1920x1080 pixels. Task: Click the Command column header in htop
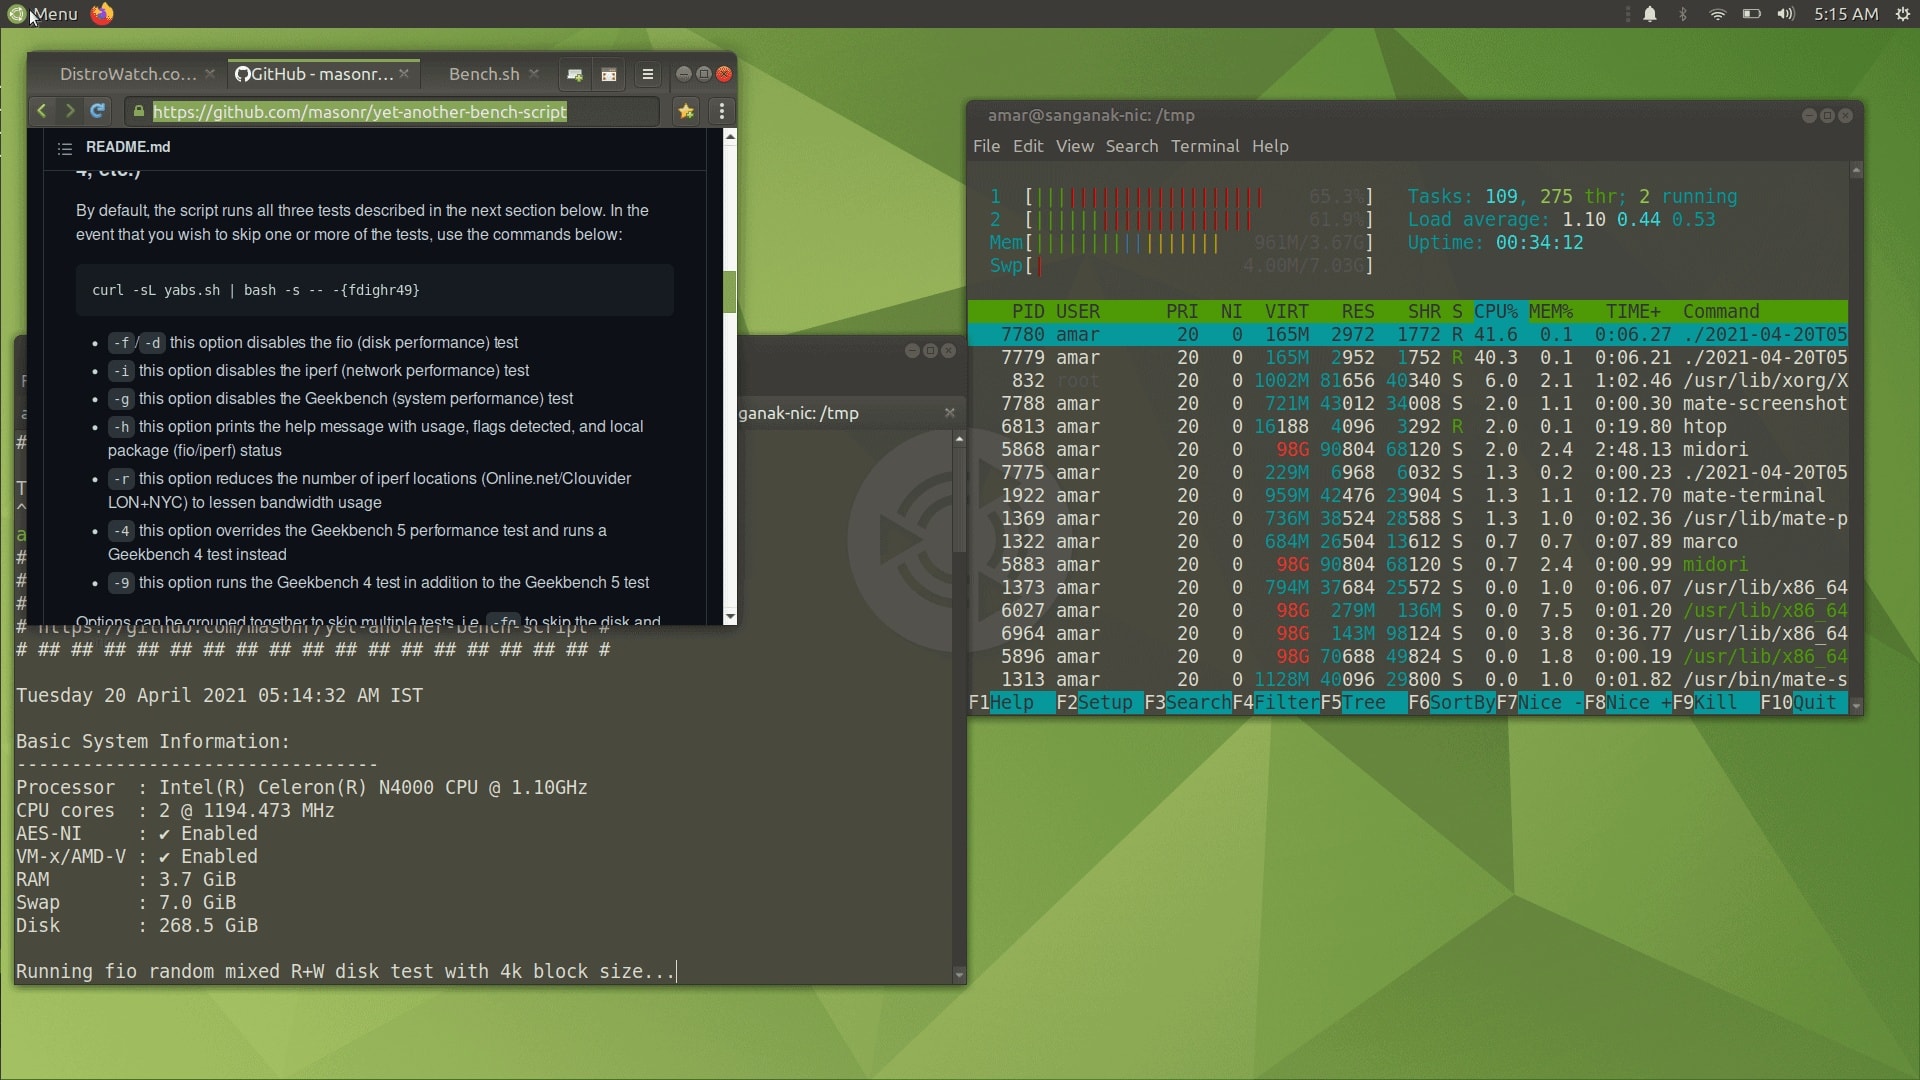(1721, 312)
